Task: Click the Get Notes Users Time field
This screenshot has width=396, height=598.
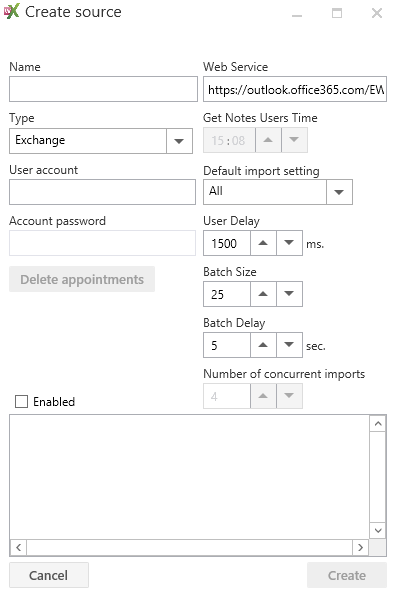Action: [x=229, y=140]
